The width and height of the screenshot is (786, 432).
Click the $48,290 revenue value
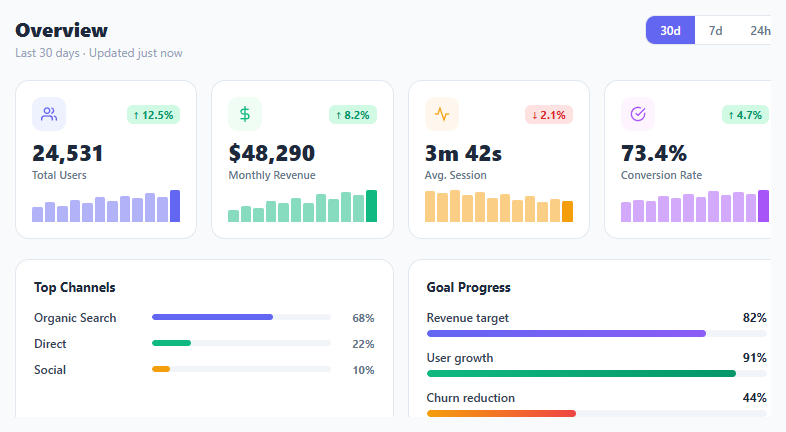(272, 153)
